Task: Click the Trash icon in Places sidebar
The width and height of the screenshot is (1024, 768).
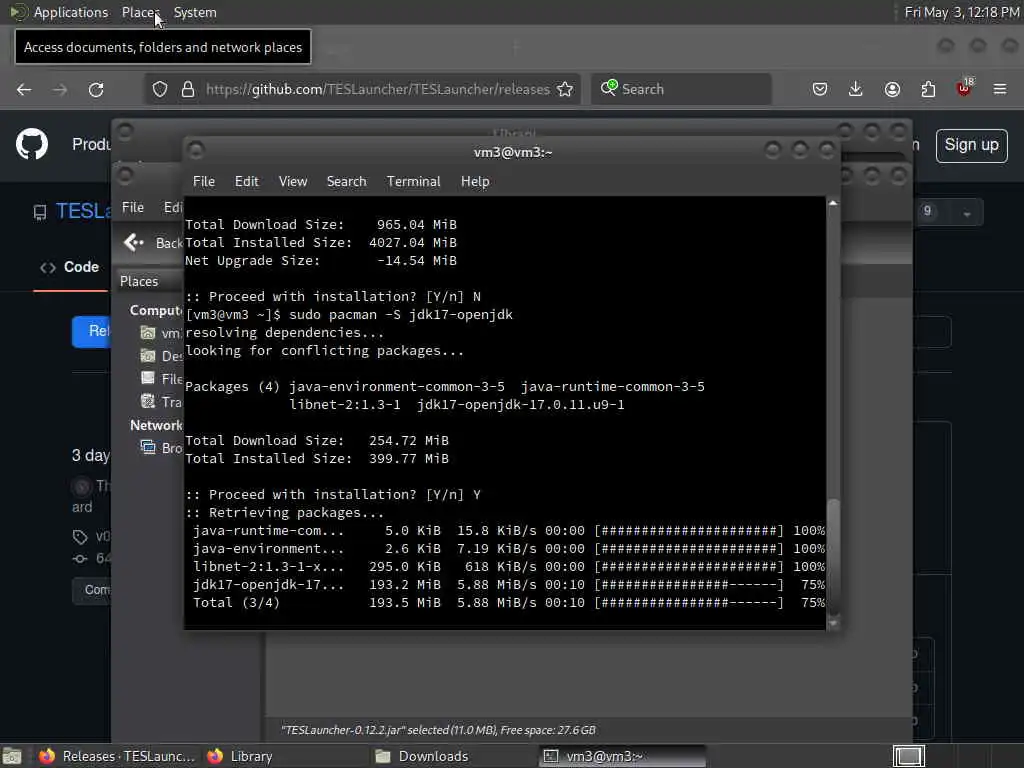Action: click(148, 401)
